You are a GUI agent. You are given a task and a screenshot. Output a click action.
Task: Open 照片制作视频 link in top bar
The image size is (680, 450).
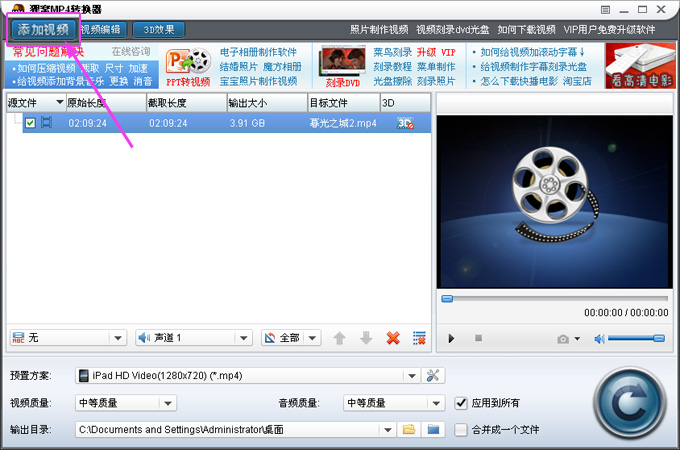pos(379,29)
